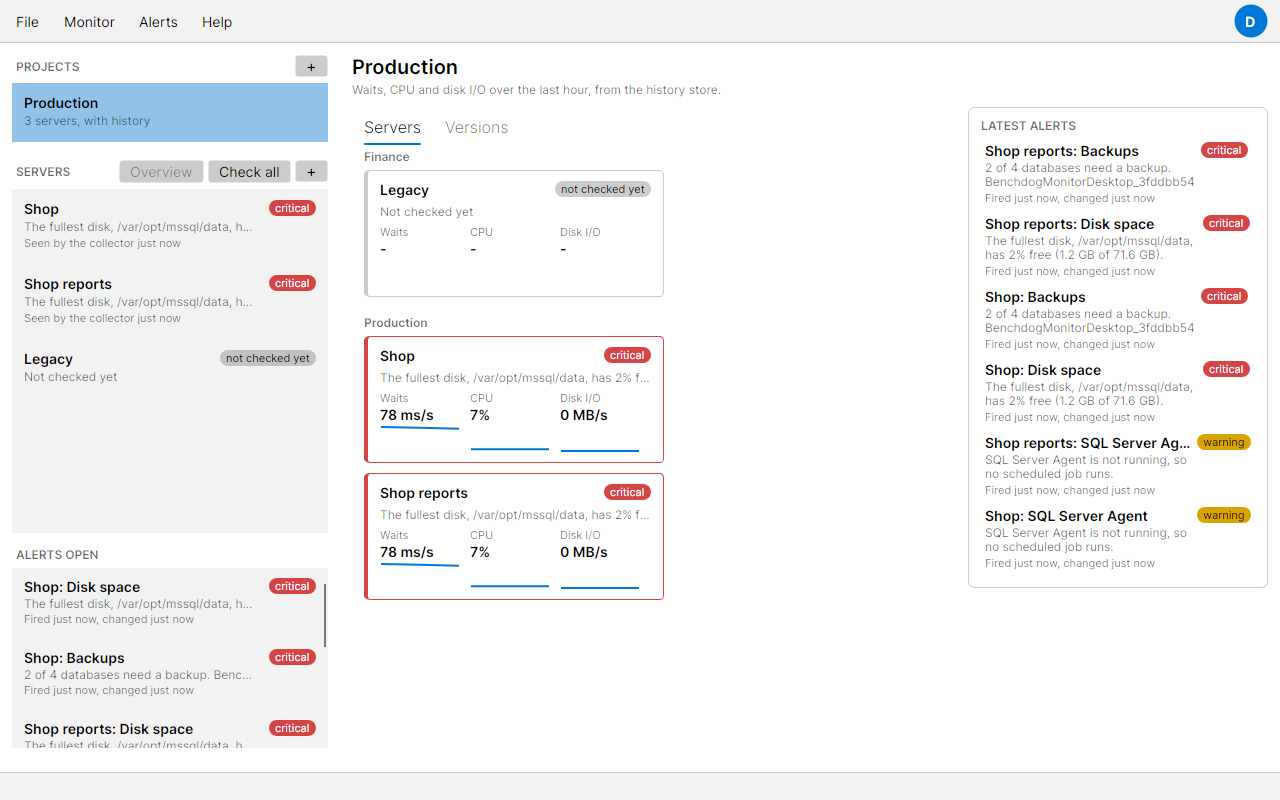Open latest alert Shop: Backups
The width and height of the screenshot is (1280, 800).
click(x=1118, y=320)
